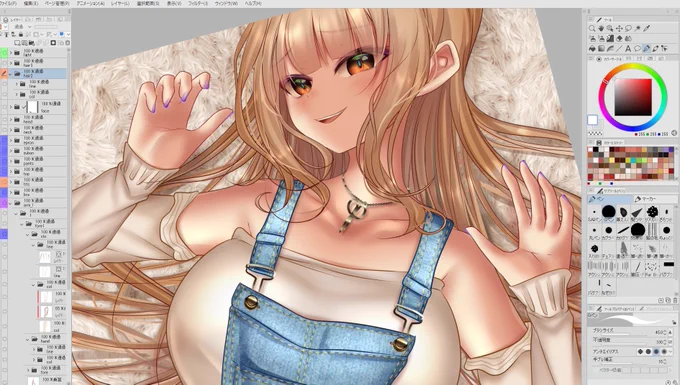Open the 表示(V) View menu

(x=174, y=3)
